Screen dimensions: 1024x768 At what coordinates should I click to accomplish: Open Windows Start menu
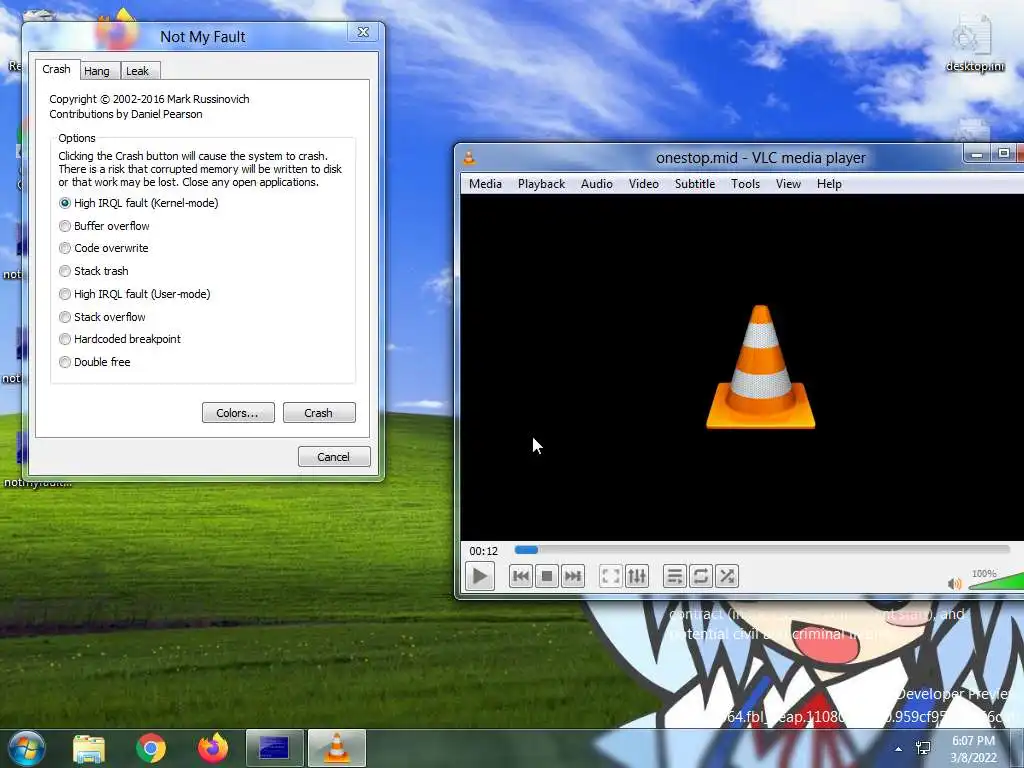click(x=27, y=748)
